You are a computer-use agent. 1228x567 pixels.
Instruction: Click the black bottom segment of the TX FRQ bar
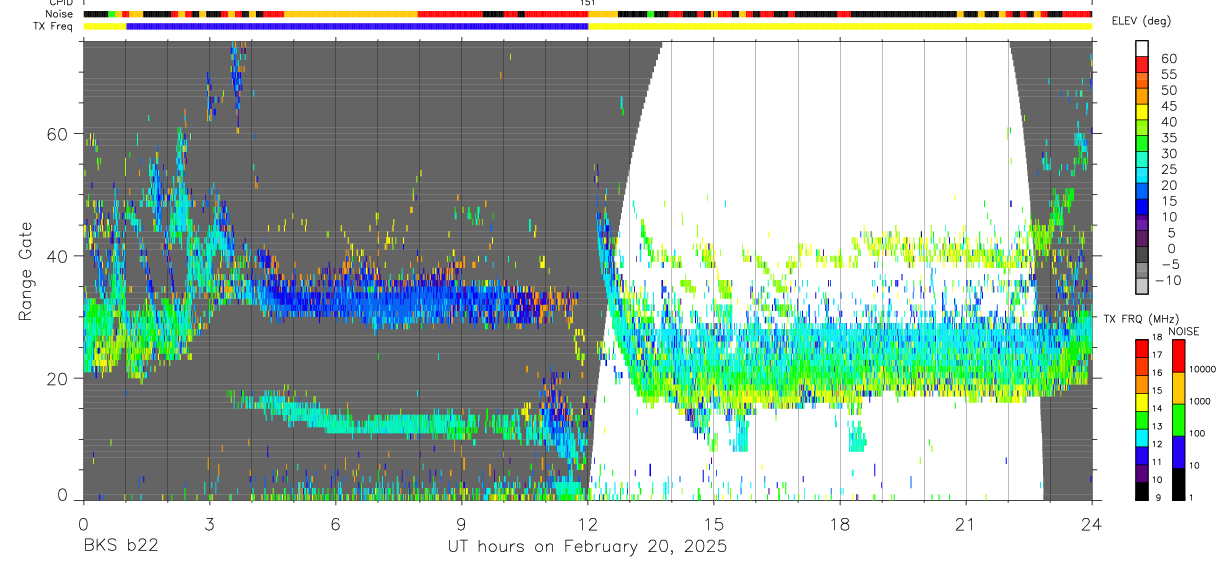tap(1142, 490)
